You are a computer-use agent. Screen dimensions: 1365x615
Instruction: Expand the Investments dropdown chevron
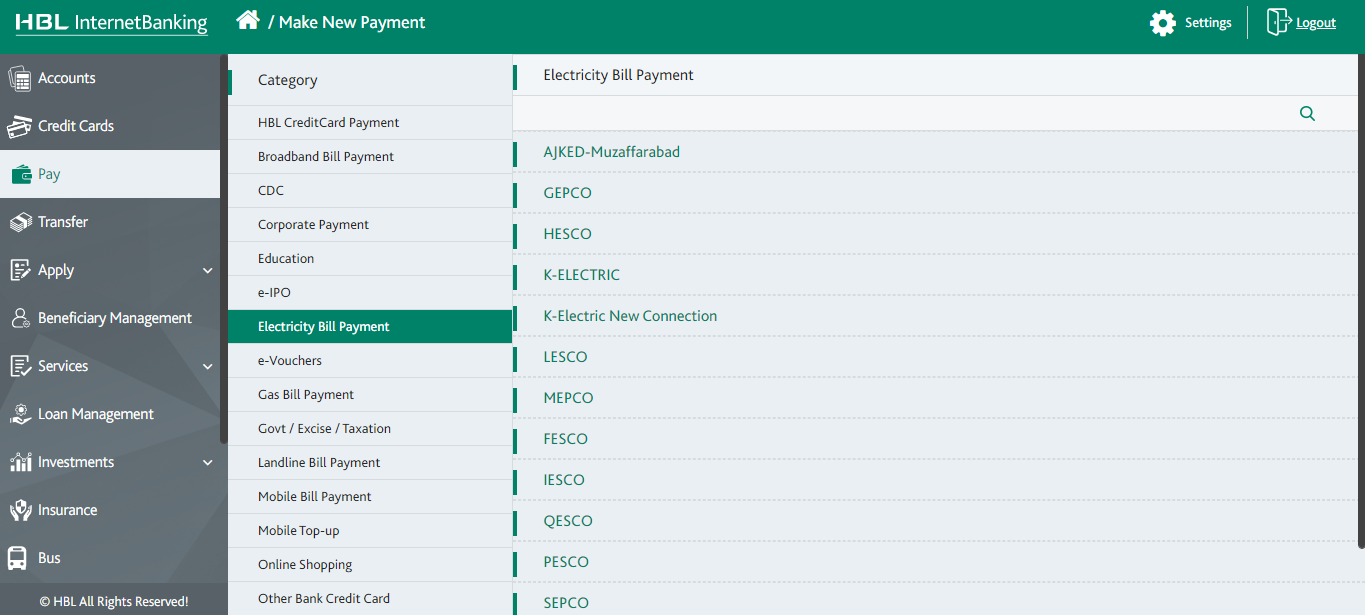pyautogui.click(x=207, y=462)
